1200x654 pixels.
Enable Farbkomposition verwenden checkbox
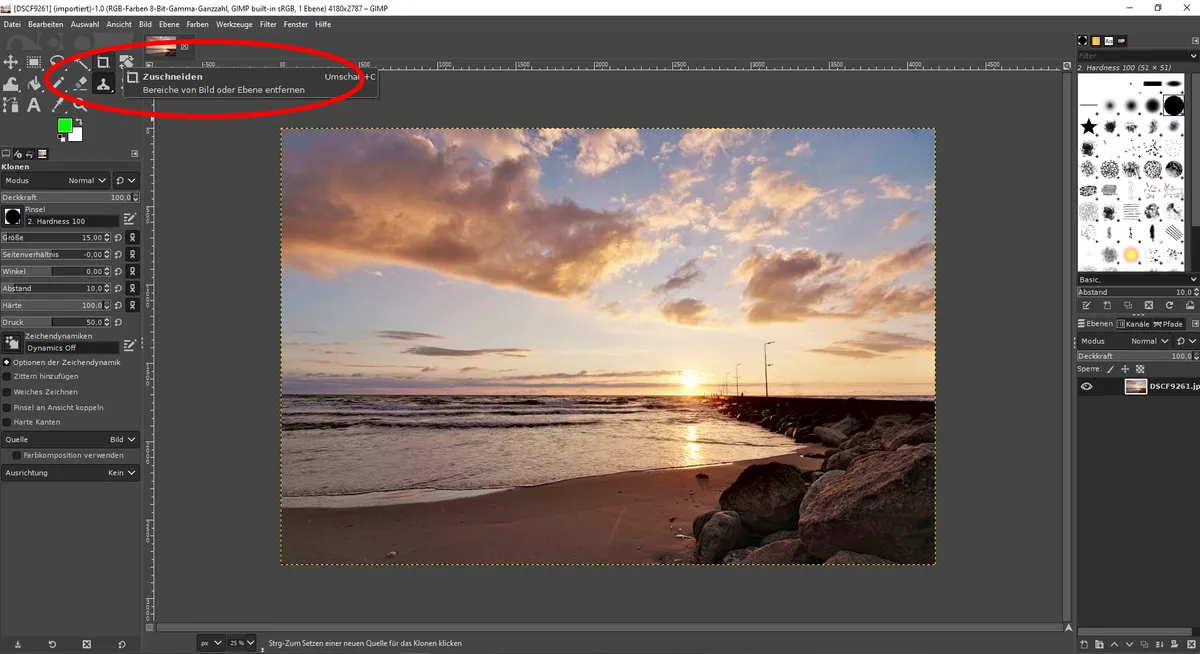pos(17,455)
